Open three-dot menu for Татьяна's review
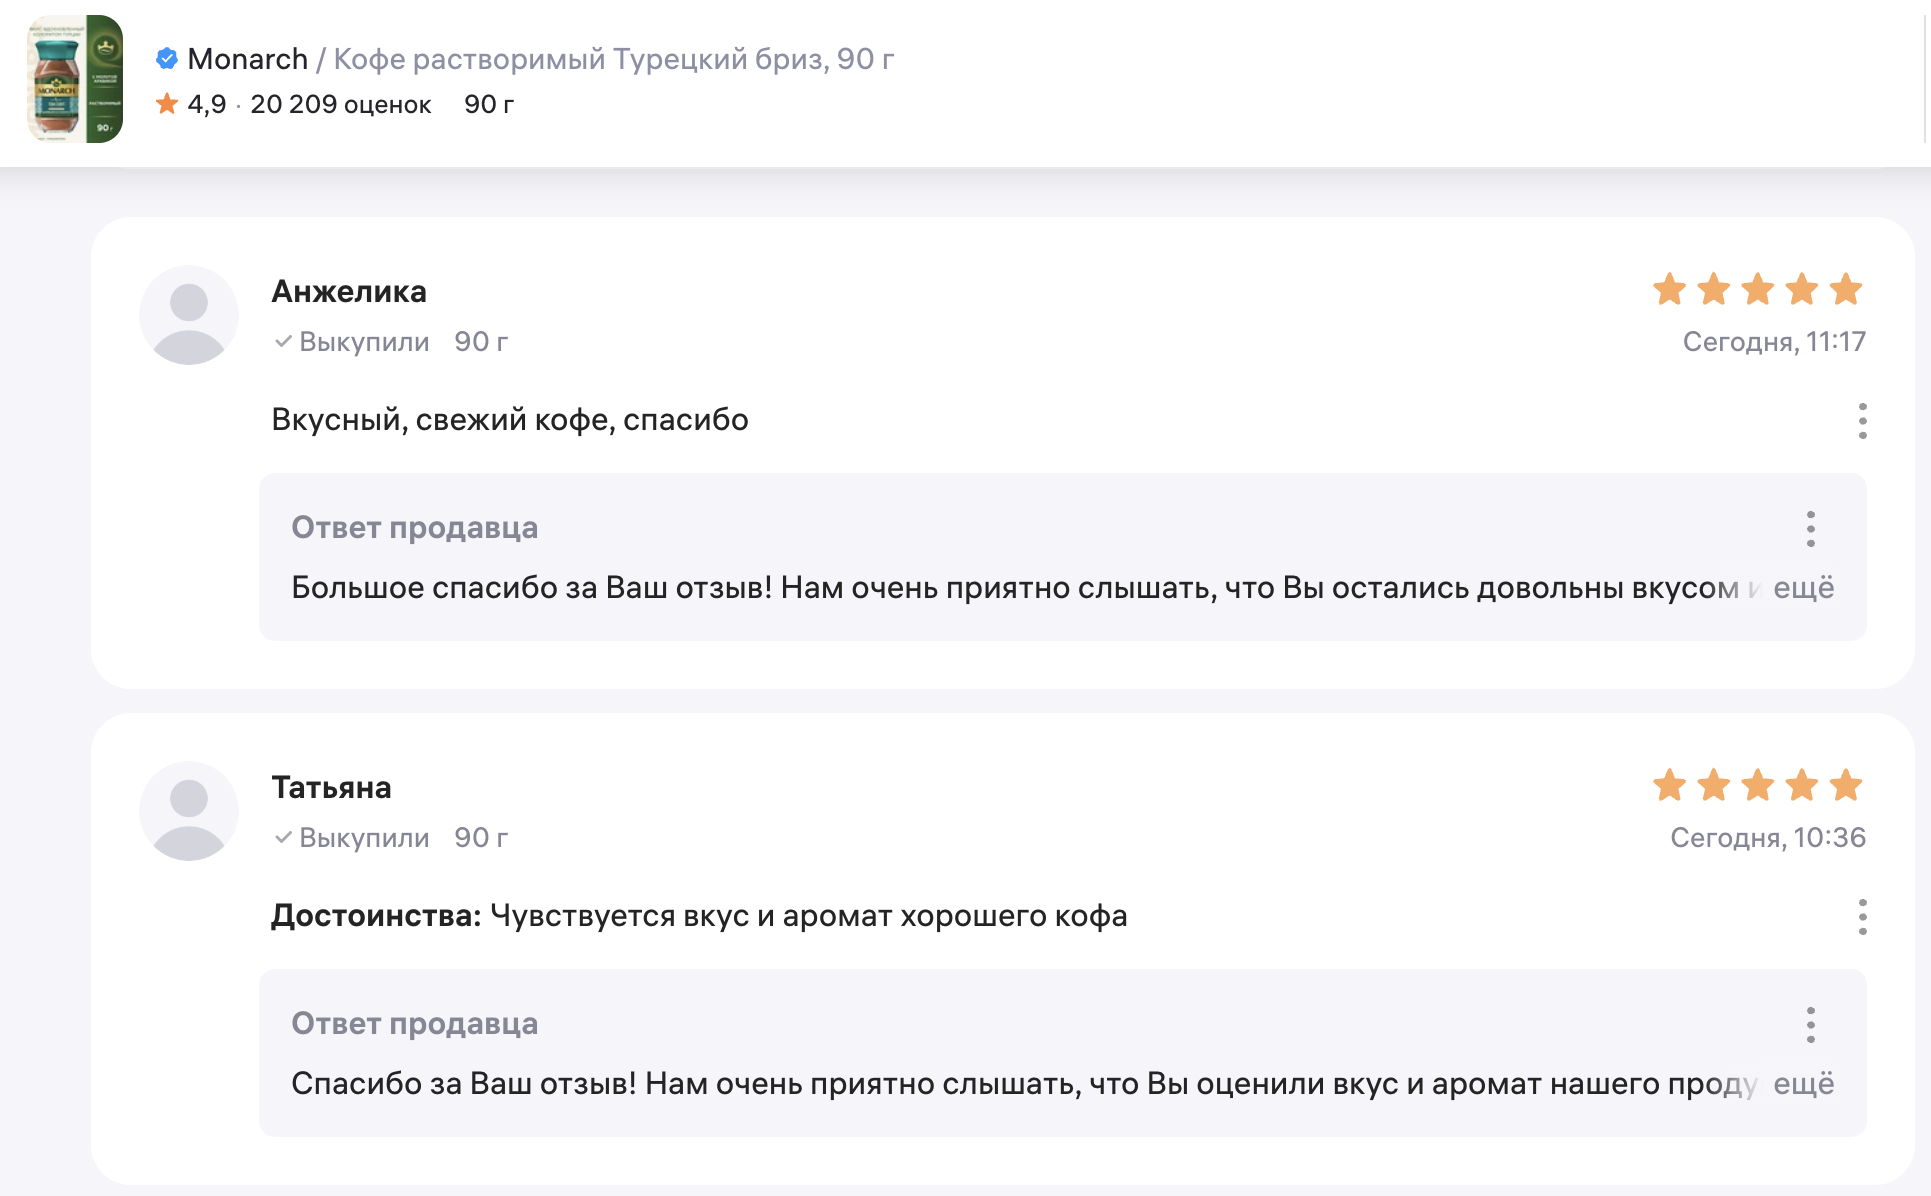Viewport: 1931px width, 1196px height. pos(1862,917)
